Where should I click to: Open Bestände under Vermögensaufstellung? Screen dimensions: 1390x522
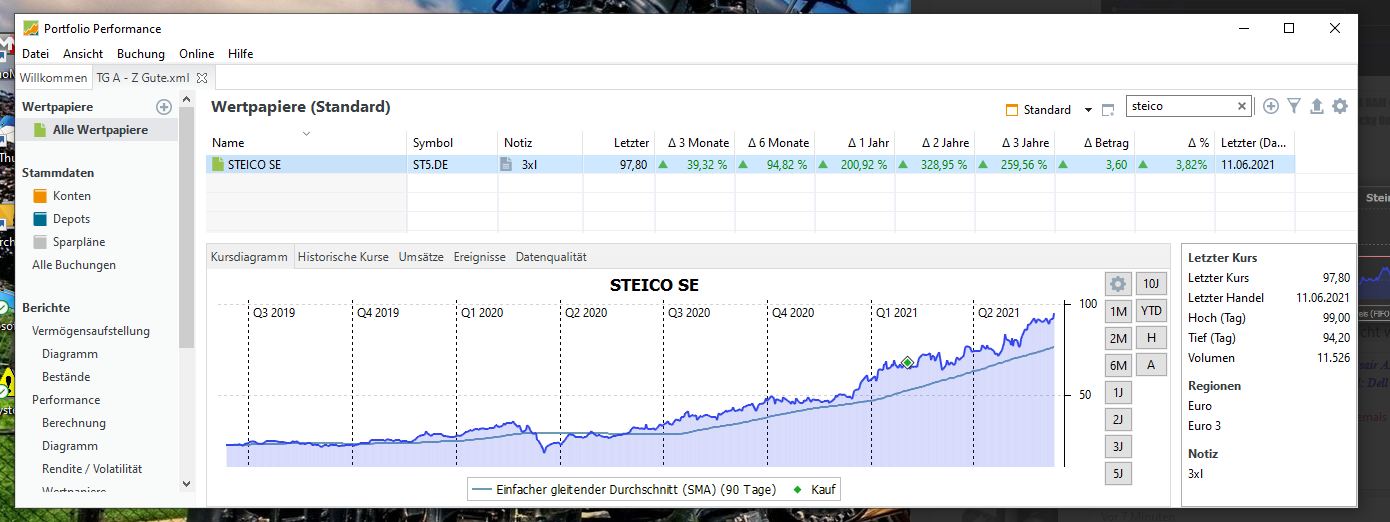click(66, 377)
